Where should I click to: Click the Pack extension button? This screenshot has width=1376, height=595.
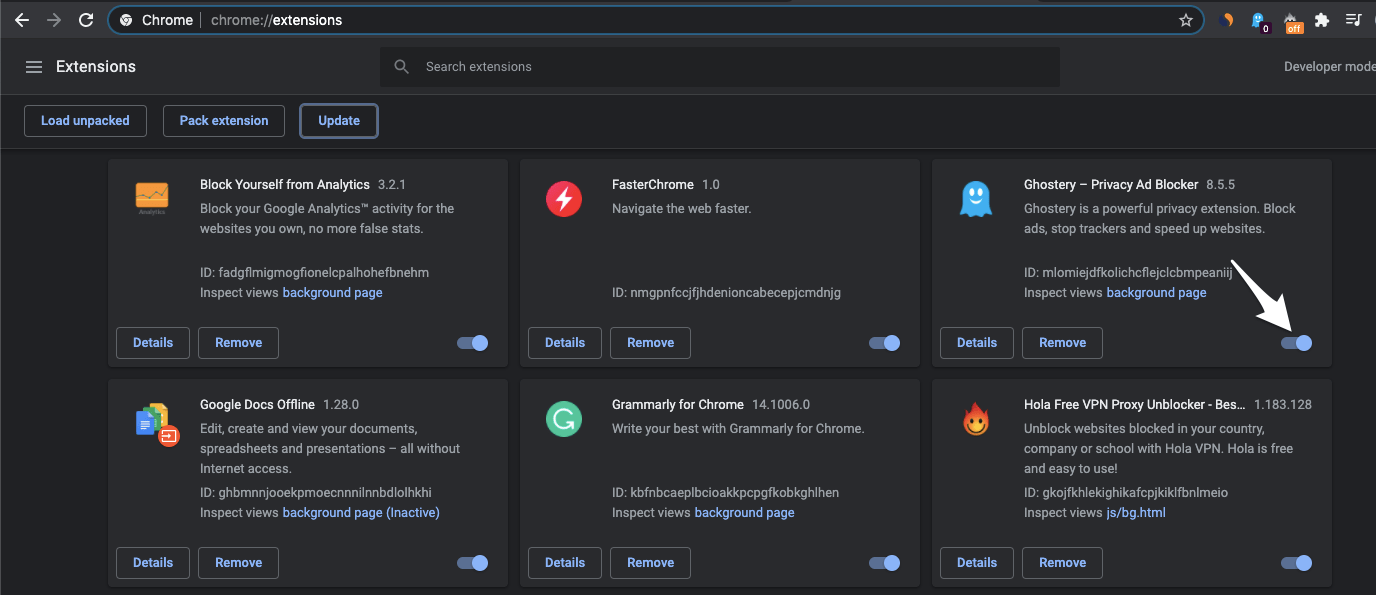point(224,121)
